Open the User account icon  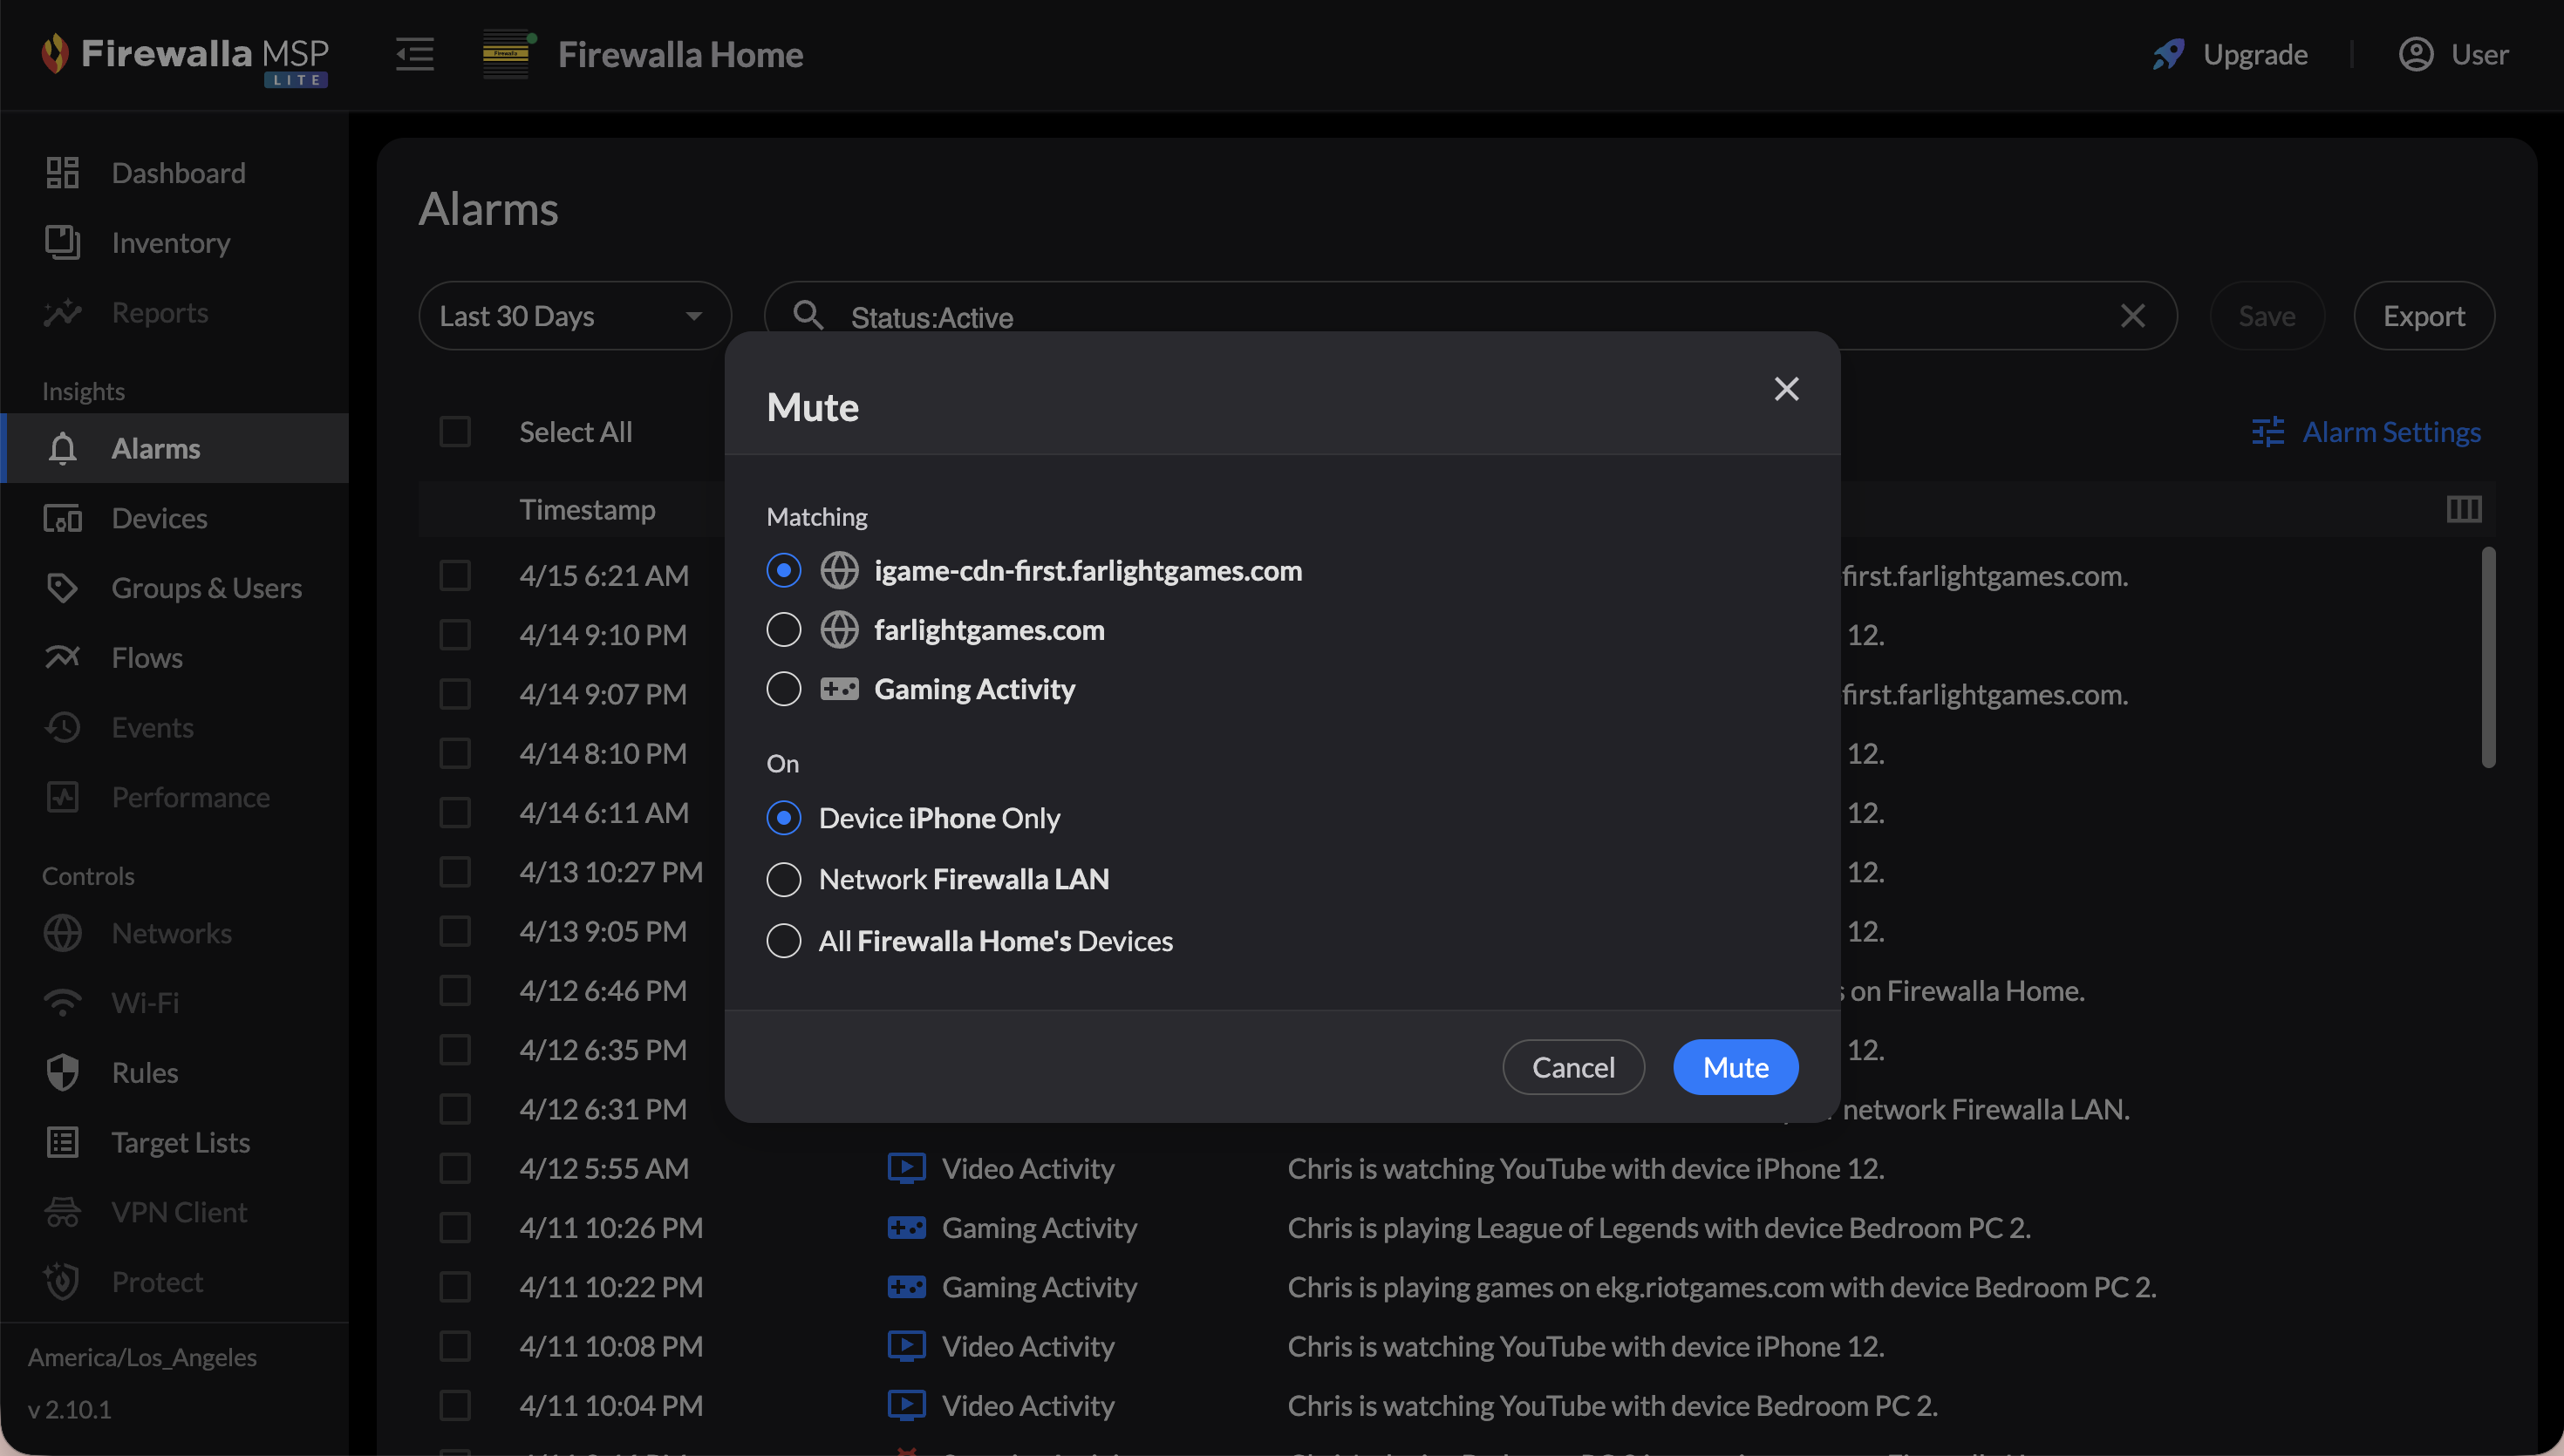click(2416, 54)
